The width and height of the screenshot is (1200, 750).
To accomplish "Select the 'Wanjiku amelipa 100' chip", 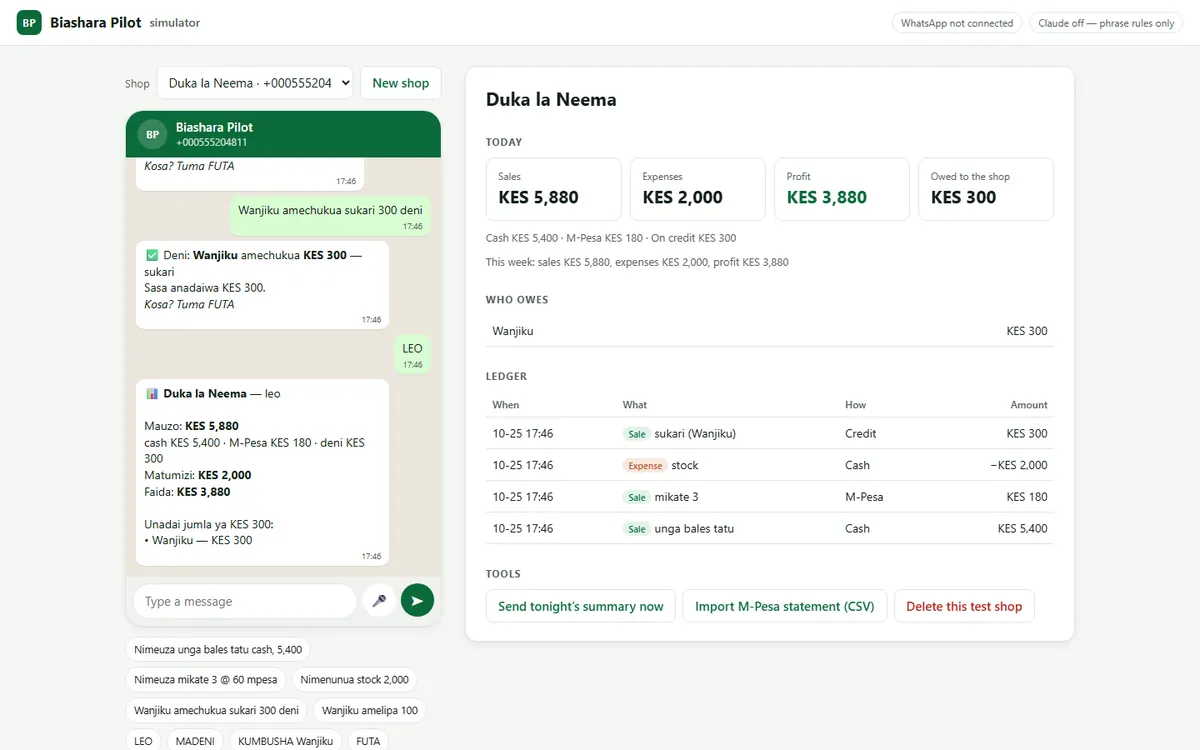I will (370, 711).
